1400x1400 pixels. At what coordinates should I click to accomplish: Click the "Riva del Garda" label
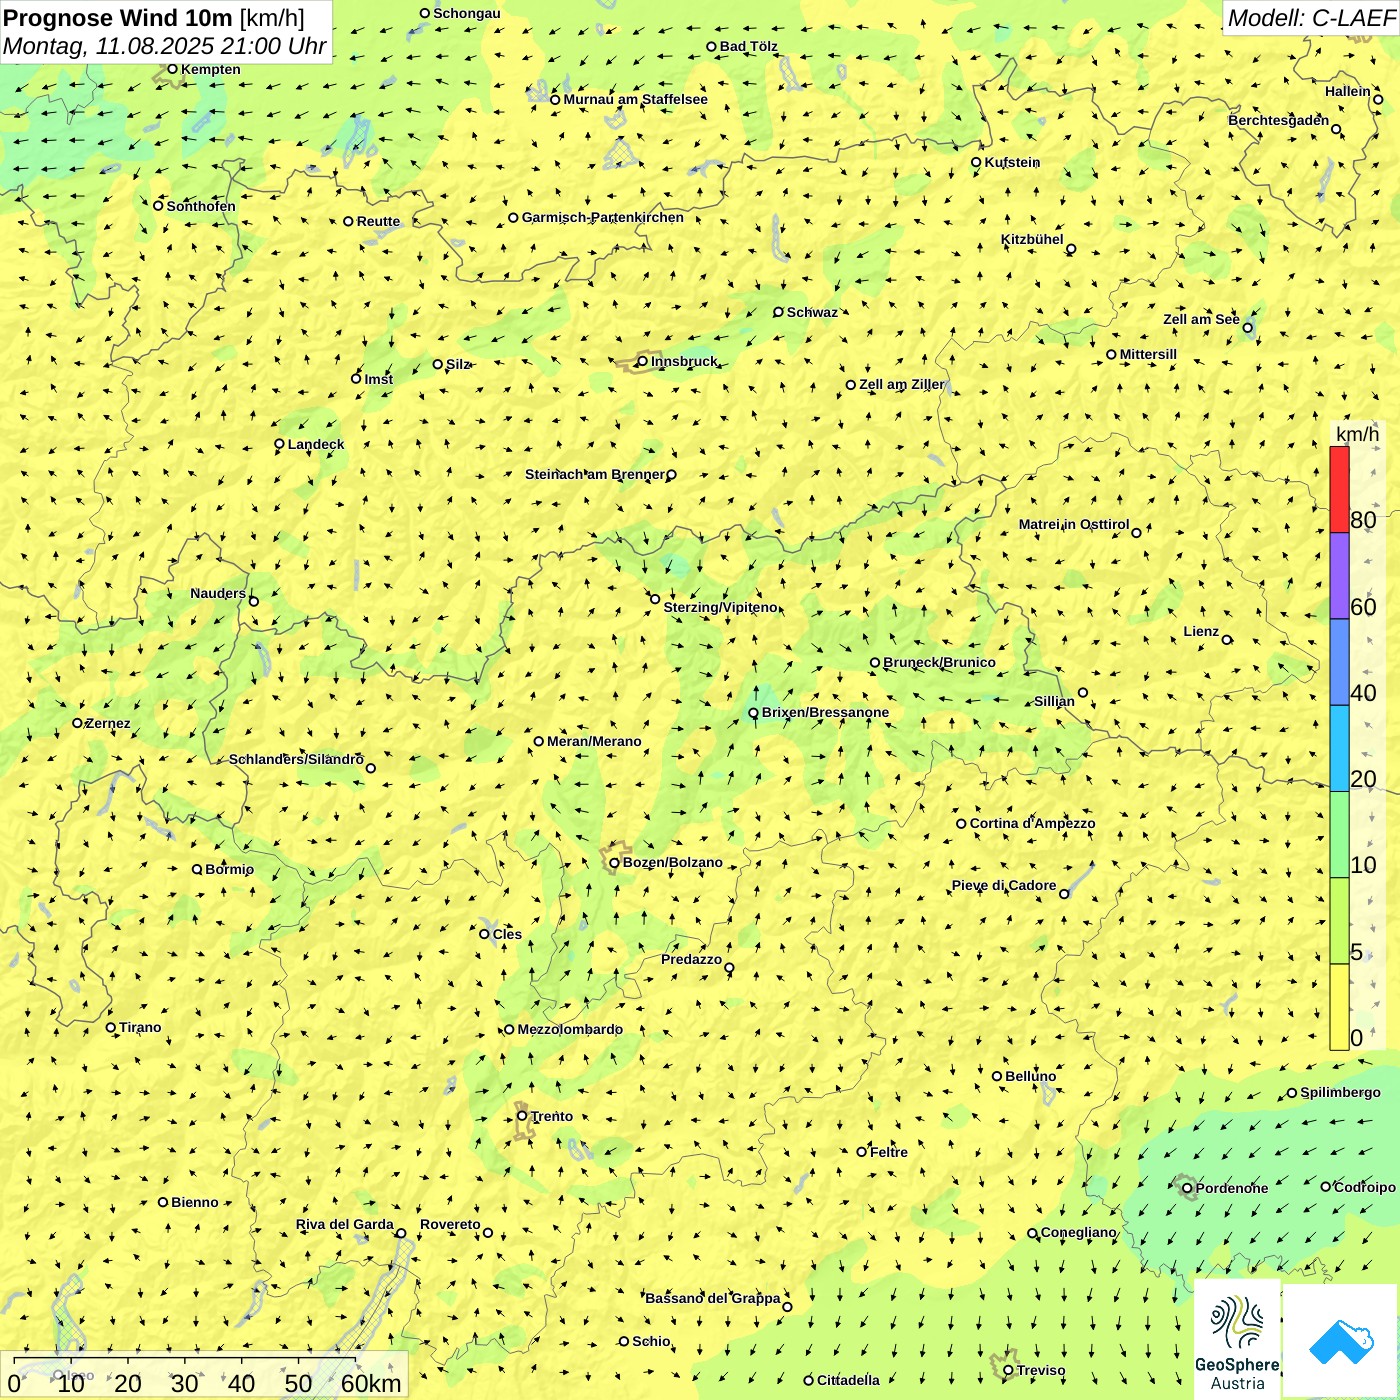[x=344, y=1224]
